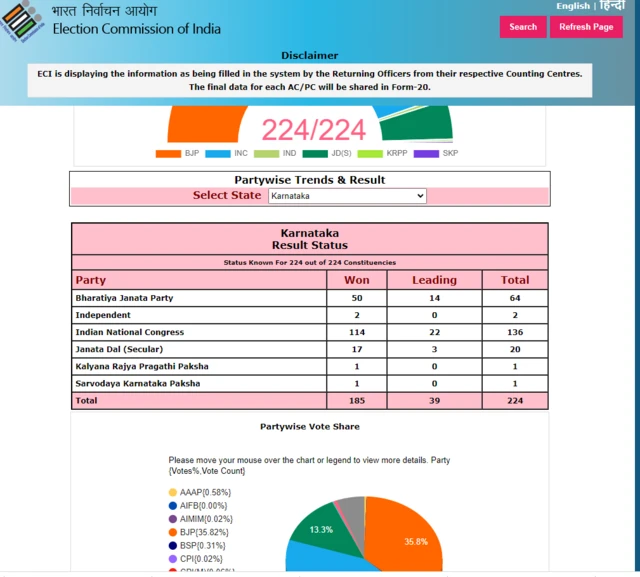Click Congress total value 136
640x577 pixels.
[515, 332]
